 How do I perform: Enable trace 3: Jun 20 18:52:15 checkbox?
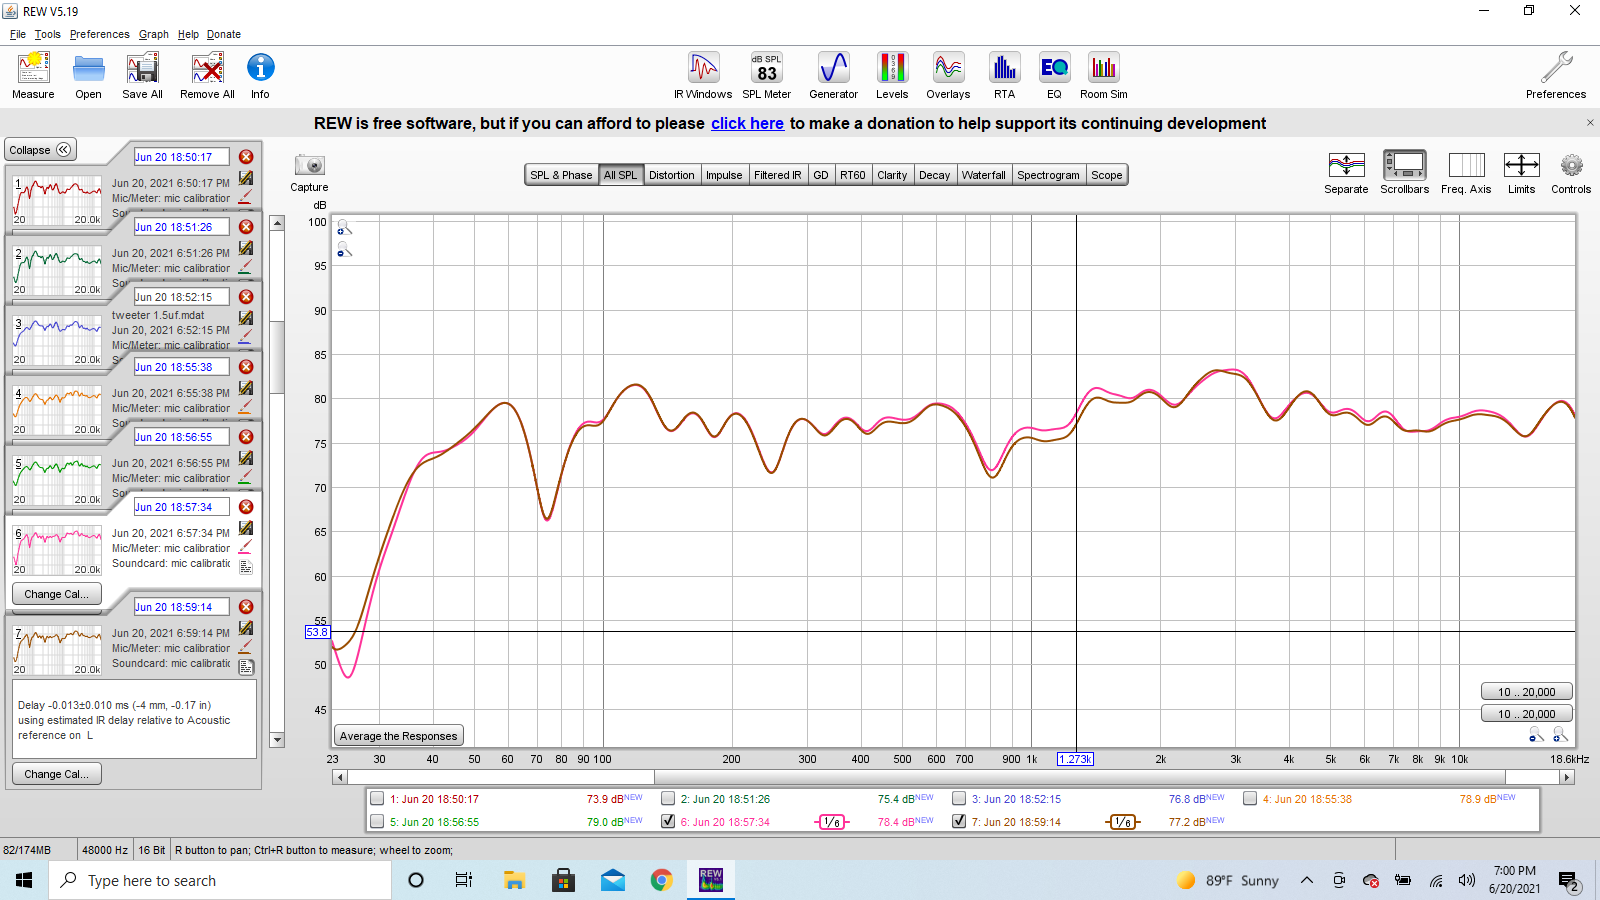coord(959,798)
